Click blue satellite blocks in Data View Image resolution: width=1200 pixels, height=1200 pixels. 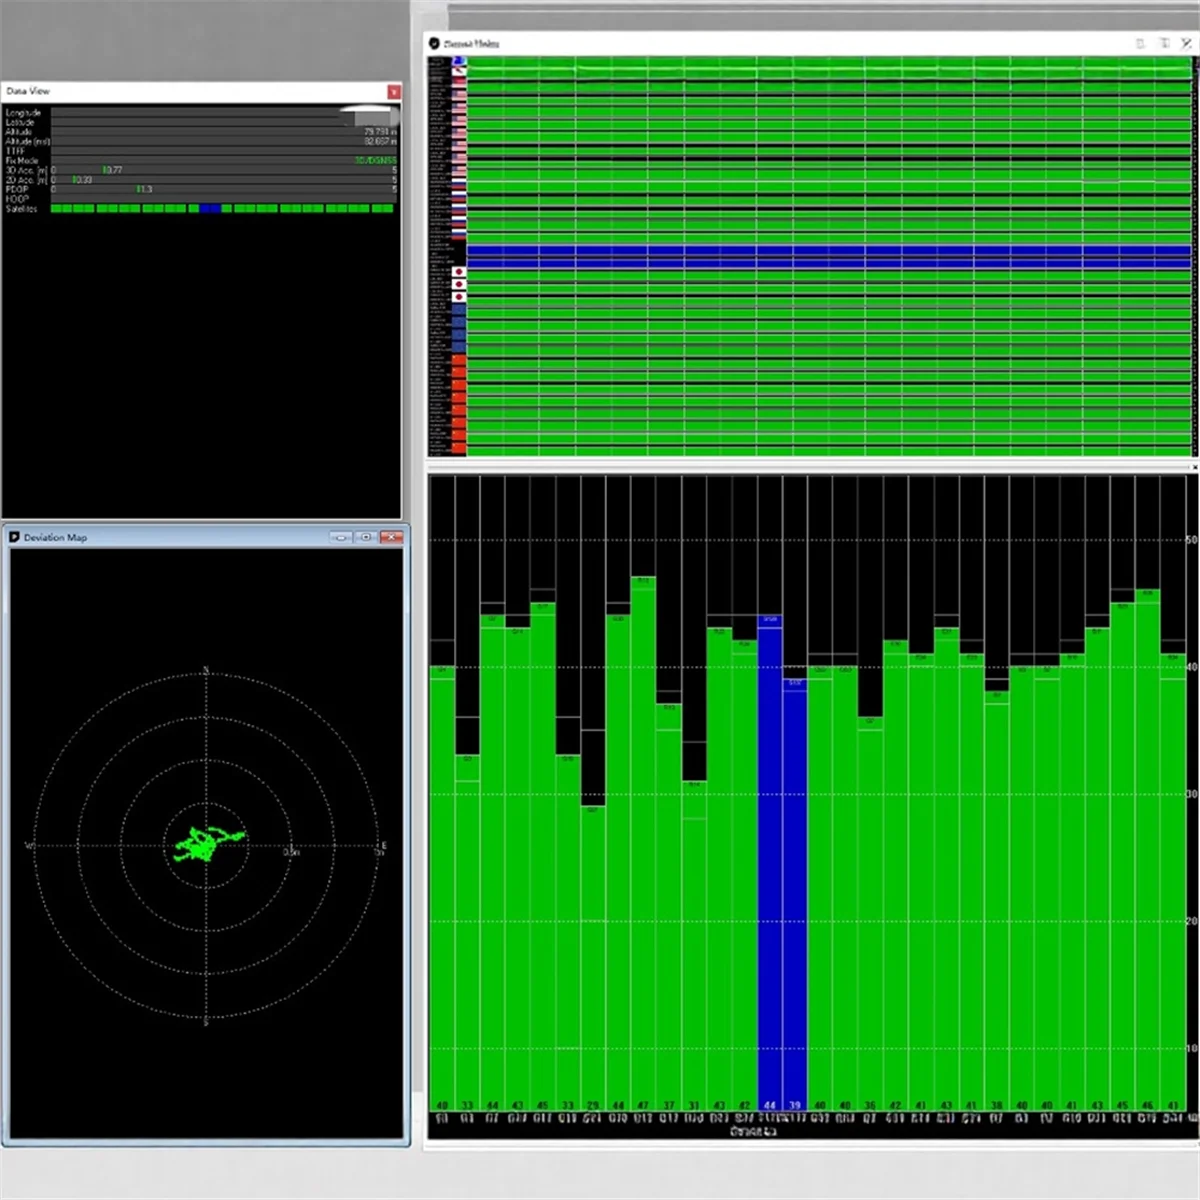(x=210, y=209)
